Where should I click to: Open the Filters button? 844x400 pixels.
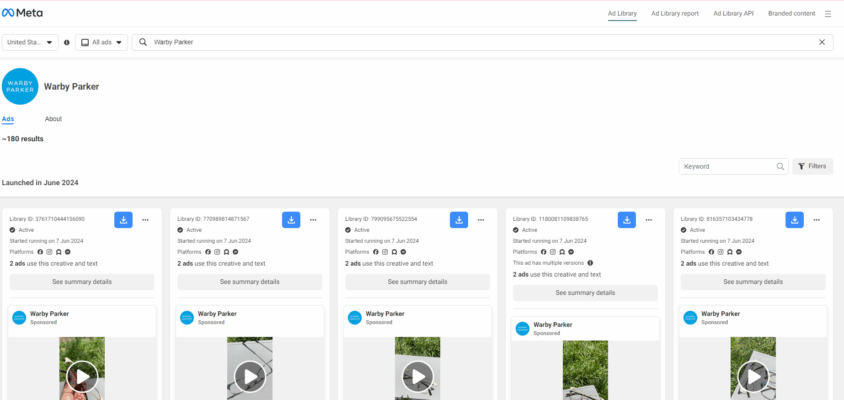812,166
